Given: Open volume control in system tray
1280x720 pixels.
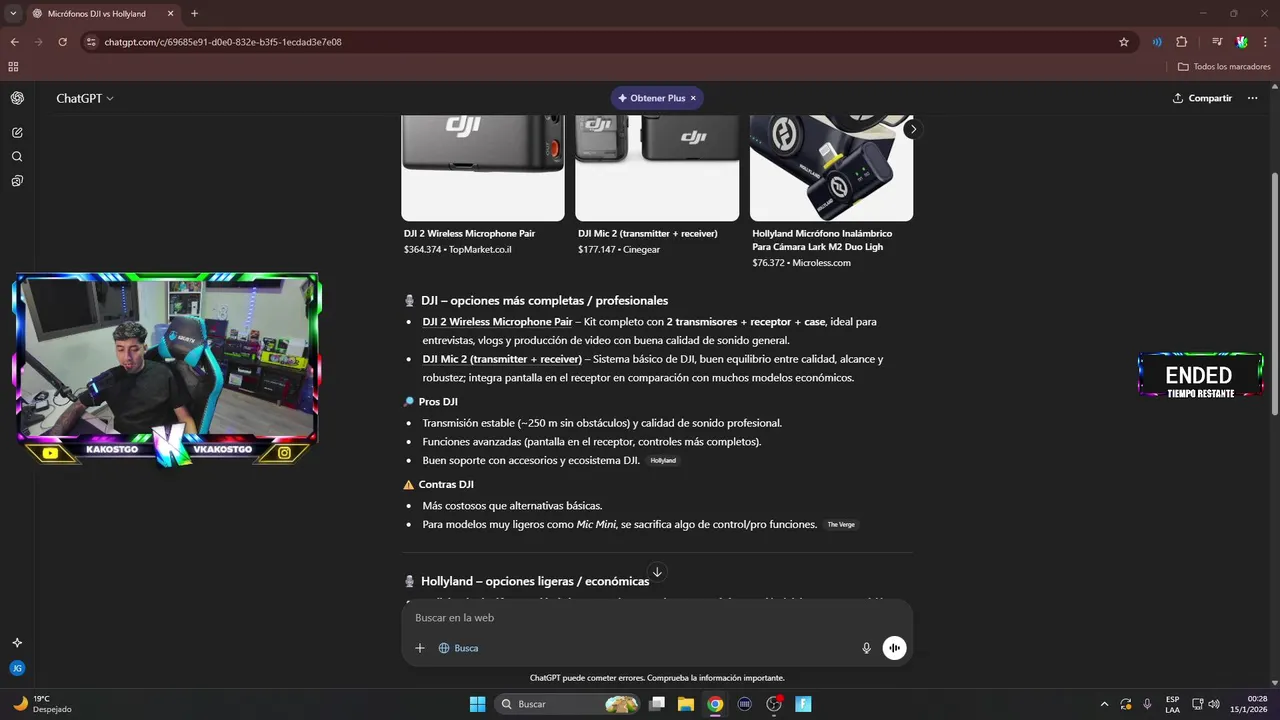Looking at the screenshot, I should point(1214,704).
